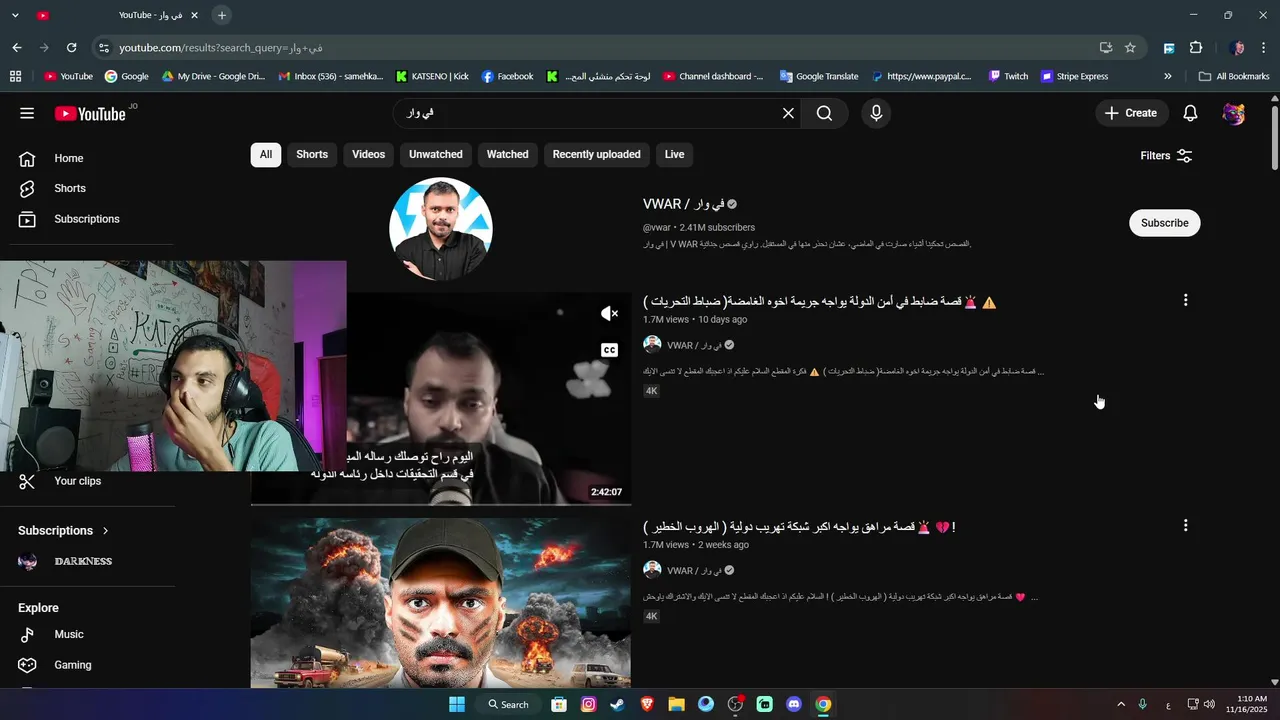
Task: Reload the page
Action: coord(71,47)
